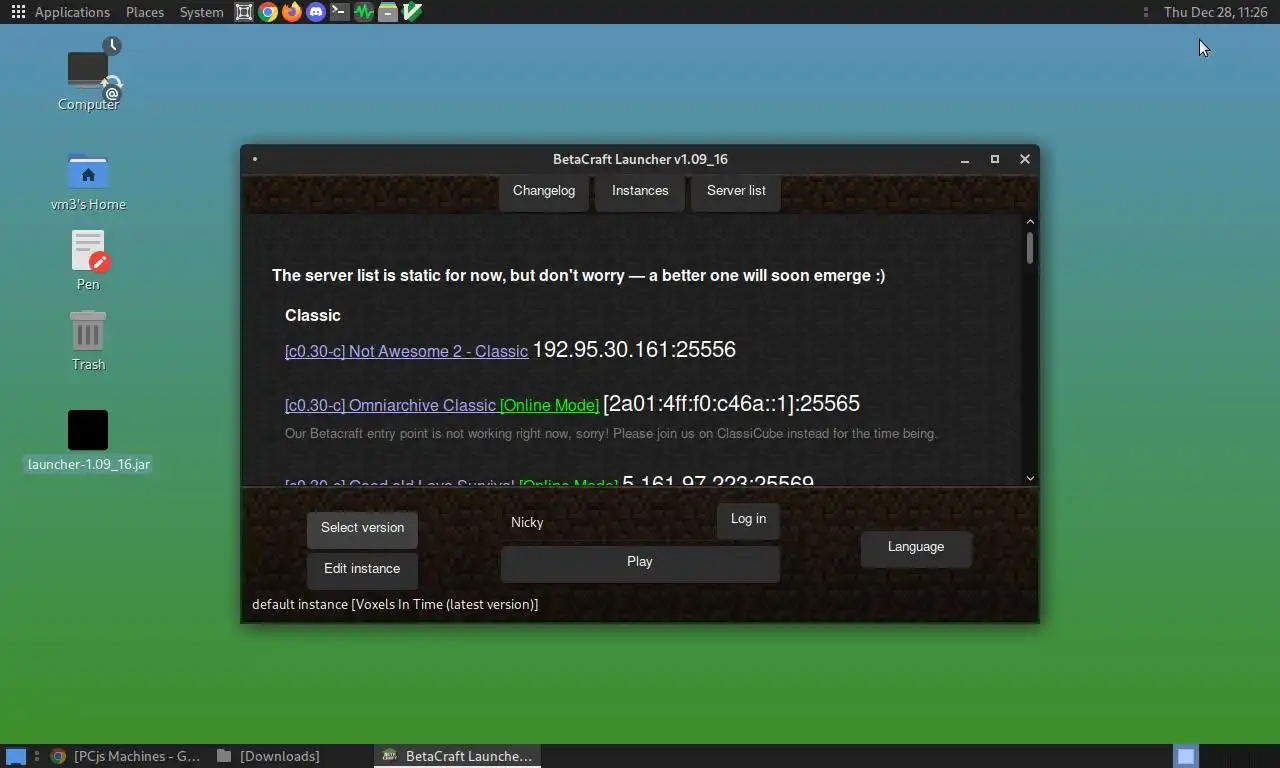
Task: Click the screenshot tool launcher icon
Action: [244, 12]
